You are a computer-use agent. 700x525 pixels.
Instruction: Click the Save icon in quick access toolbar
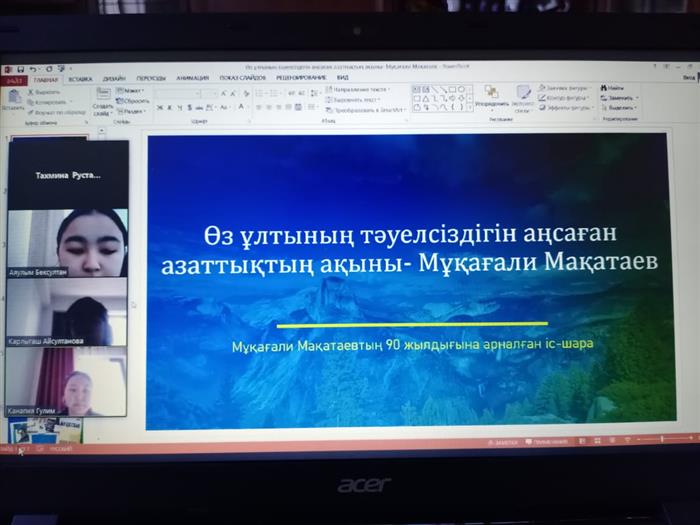[x=21, y=68]
